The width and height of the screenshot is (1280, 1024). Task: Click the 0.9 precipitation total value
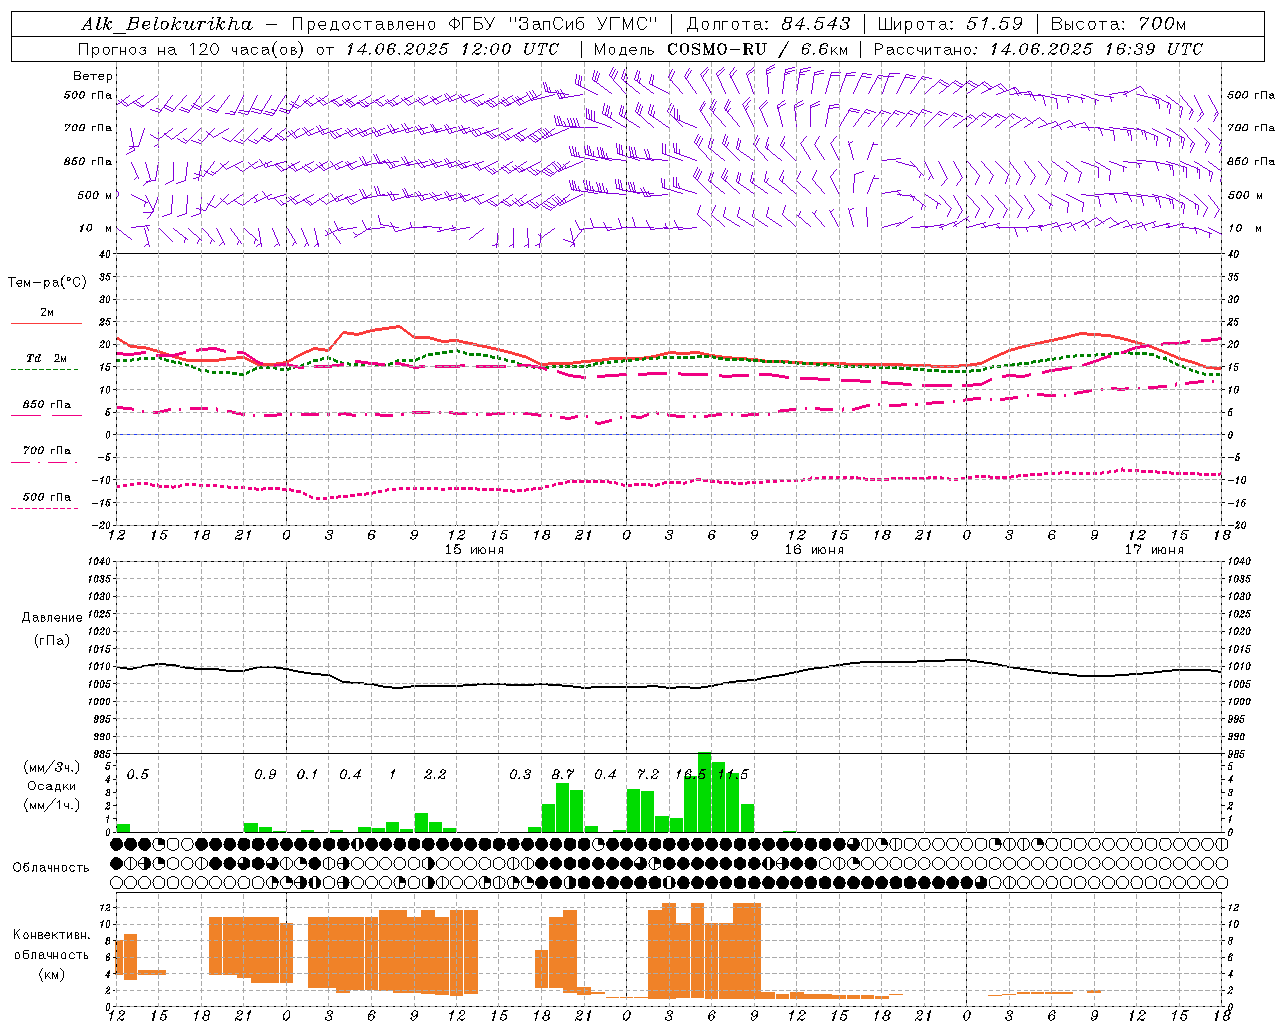point(265,775)
